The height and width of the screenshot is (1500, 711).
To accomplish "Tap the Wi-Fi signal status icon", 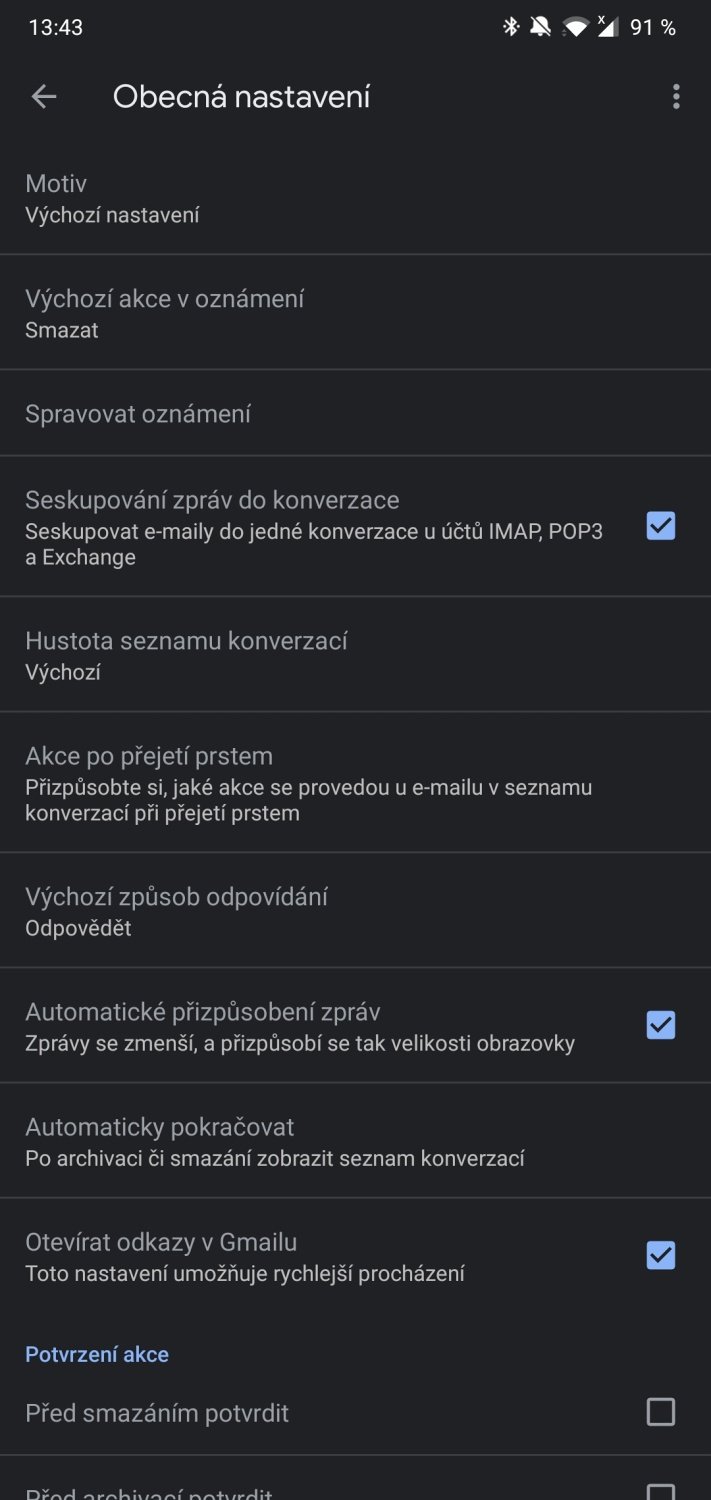I will click(574, 27).
